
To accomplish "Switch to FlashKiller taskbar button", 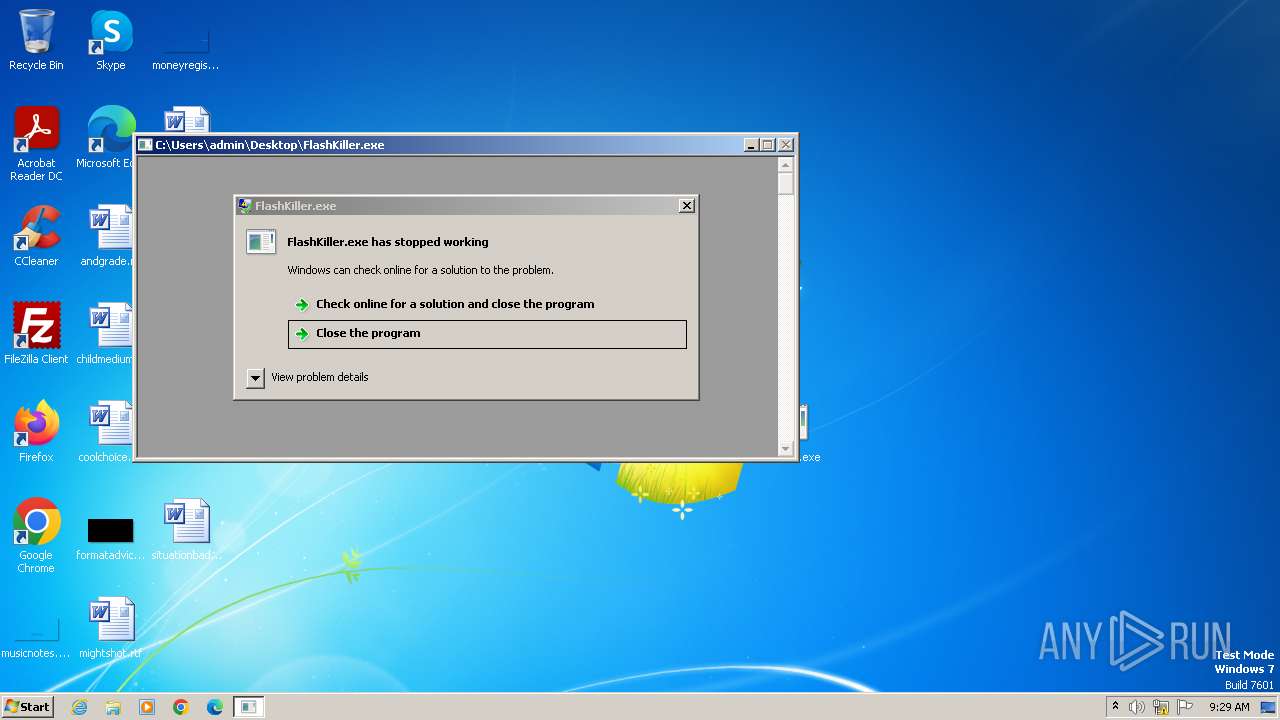I will click(x=249, y=707).
